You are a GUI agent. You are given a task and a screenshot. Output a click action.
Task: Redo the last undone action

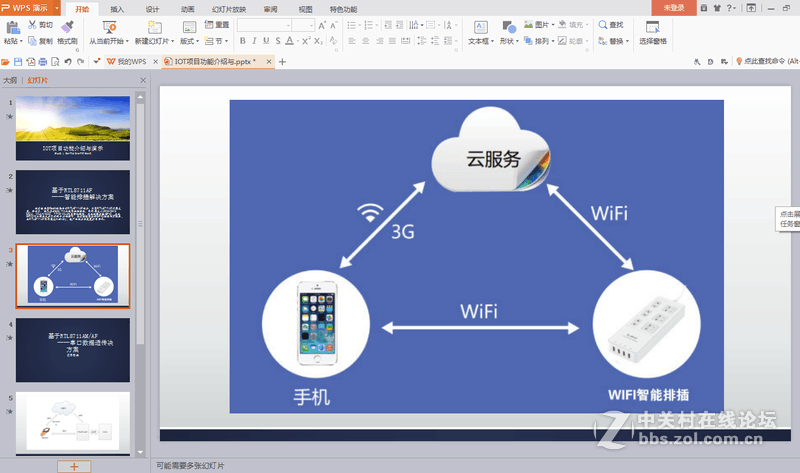point(81,62)
